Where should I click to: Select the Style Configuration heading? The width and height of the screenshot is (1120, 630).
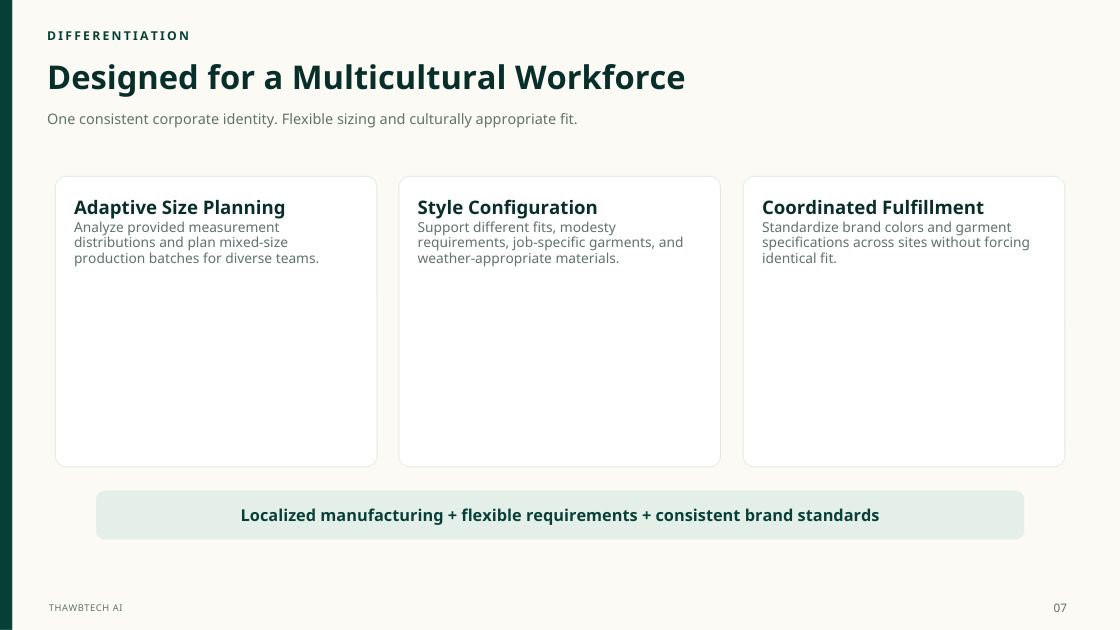(507, 207)
